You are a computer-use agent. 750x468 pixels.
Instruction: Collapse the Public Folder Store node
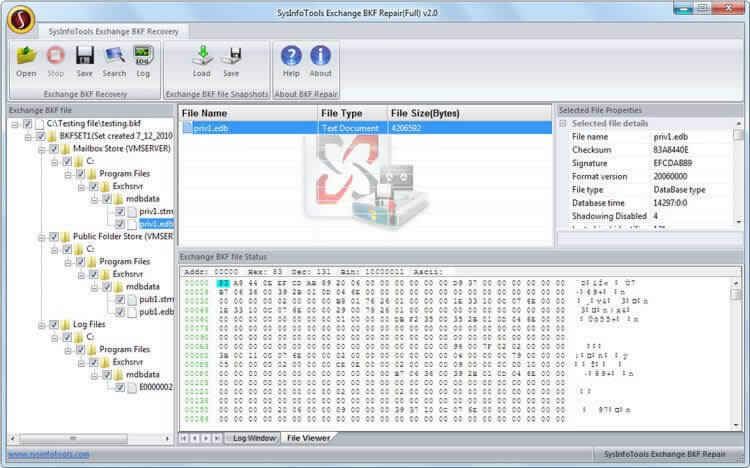42,237
